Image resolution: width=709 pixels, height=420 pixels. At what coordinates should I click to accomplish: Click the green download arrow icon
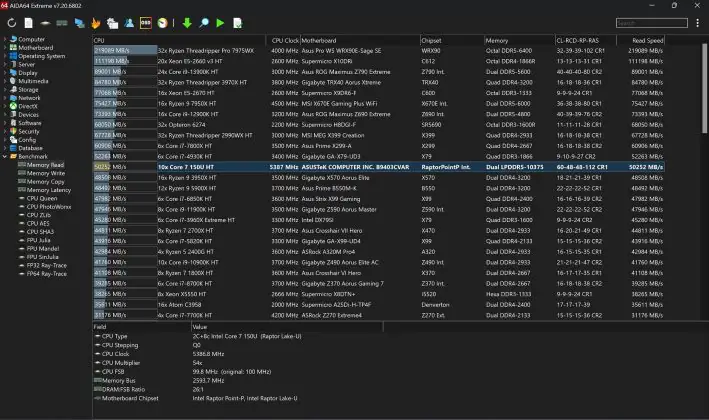click(187, 23)
